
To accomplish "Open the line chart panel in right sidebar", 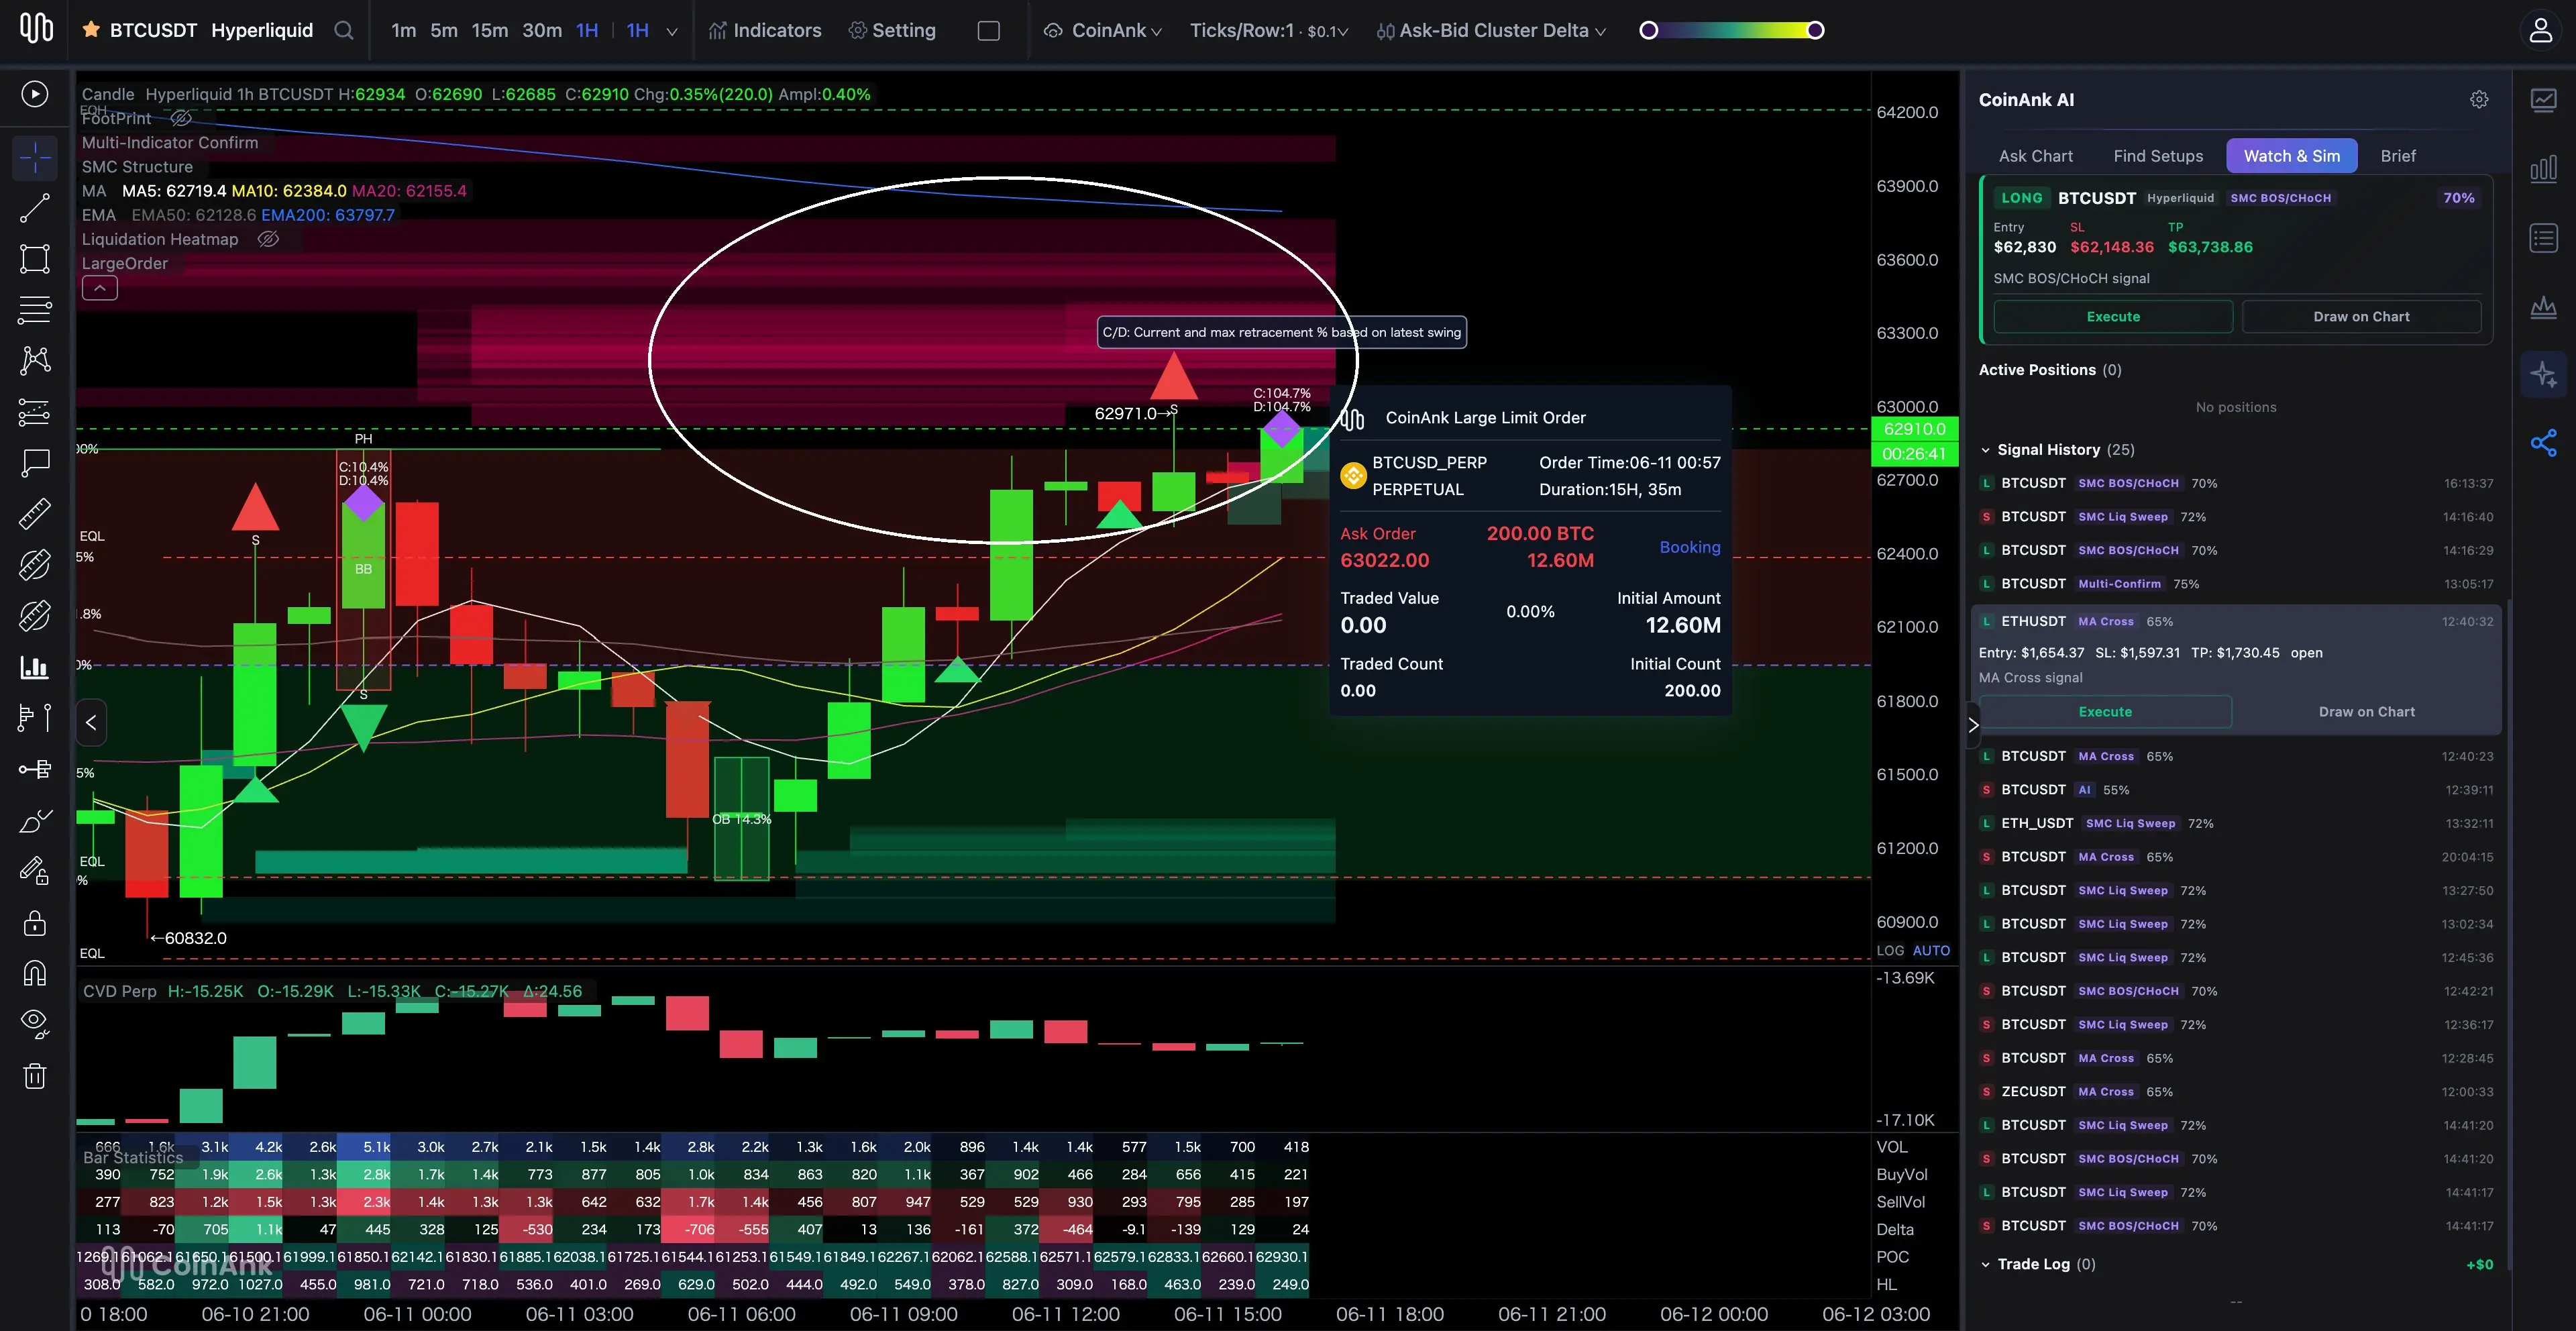I will (2544, 100).
